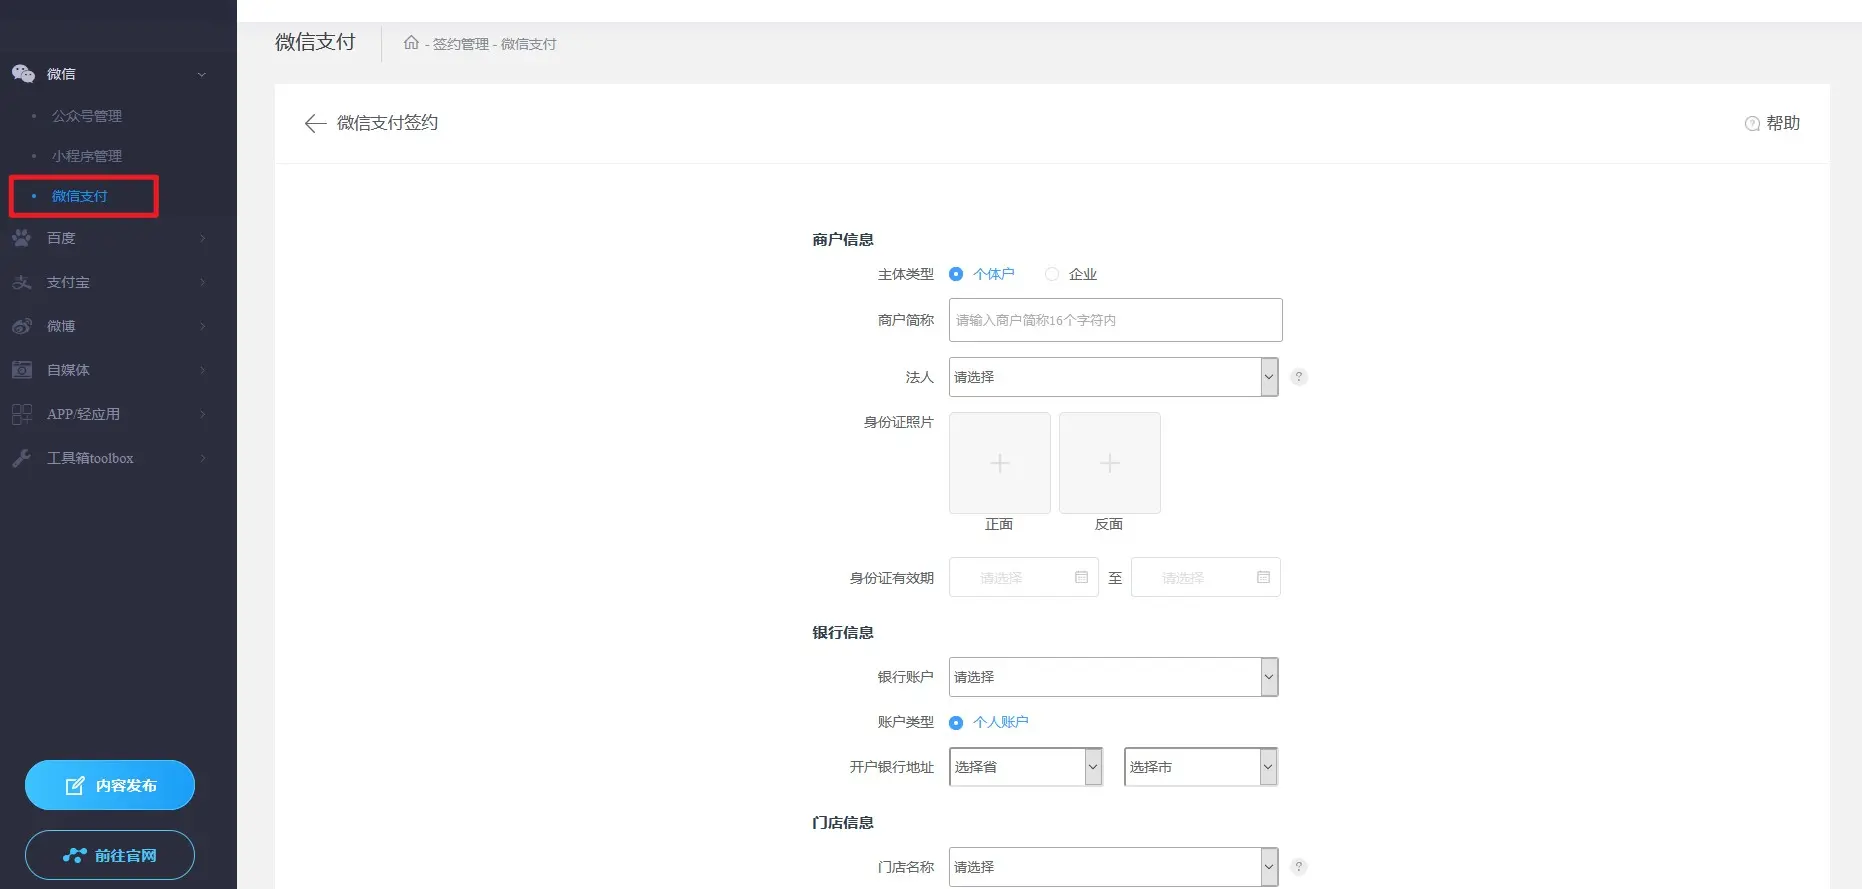
Task: Click the 前往官网 button
Action: [x=110, y=855]
